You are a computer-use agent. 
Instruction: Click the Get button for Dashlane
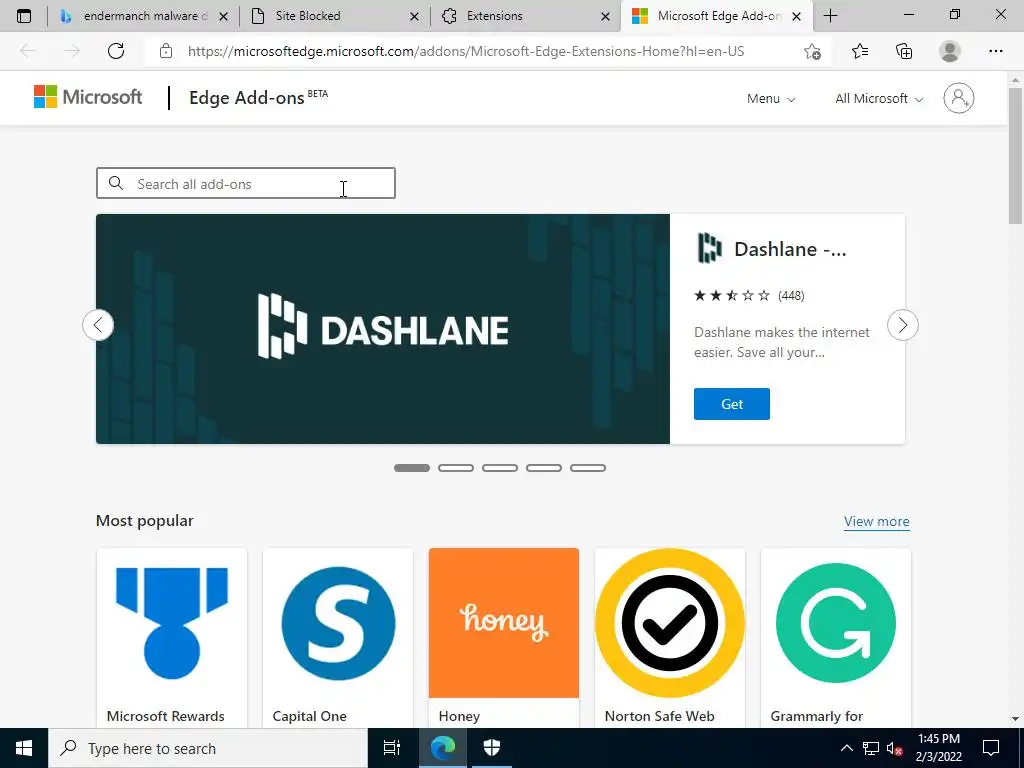click(x=731, y=404)
